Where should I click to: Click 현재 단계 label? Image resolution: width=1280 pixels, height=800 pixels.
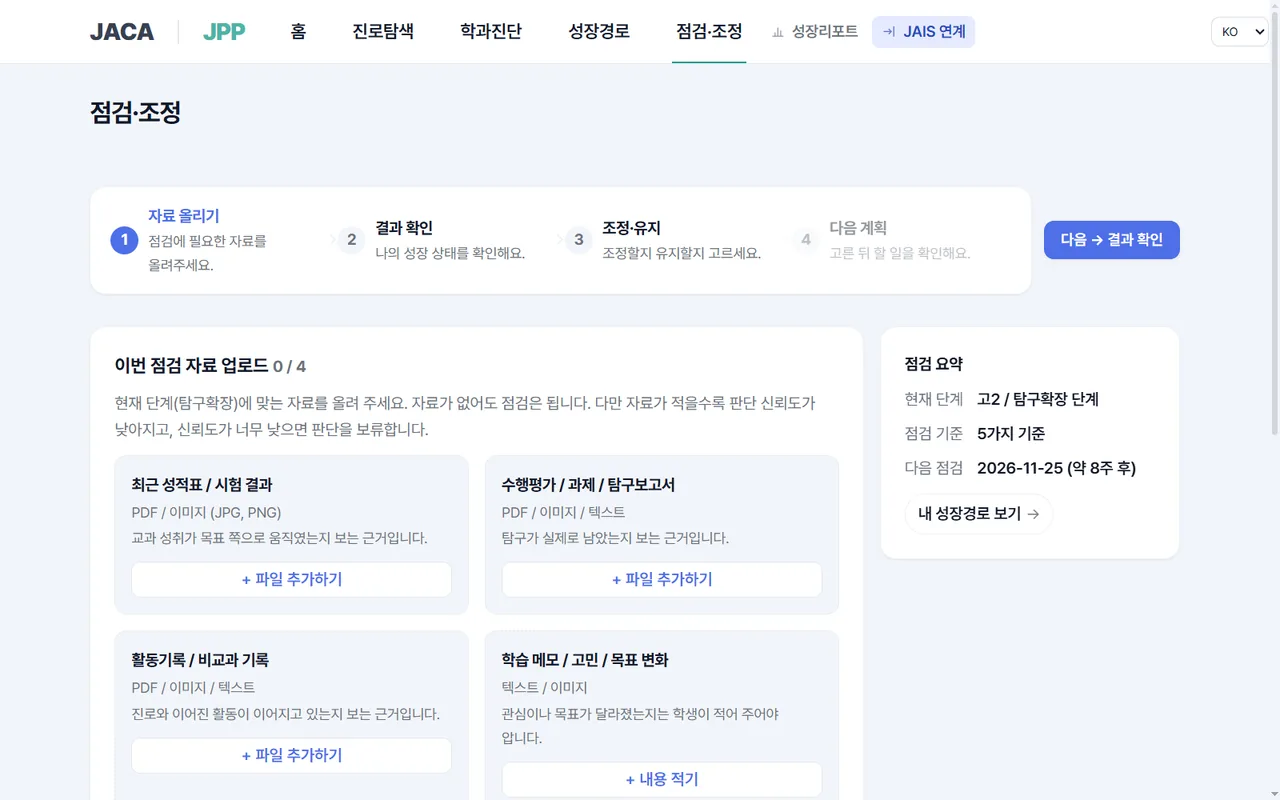click(x=934, y=399)
